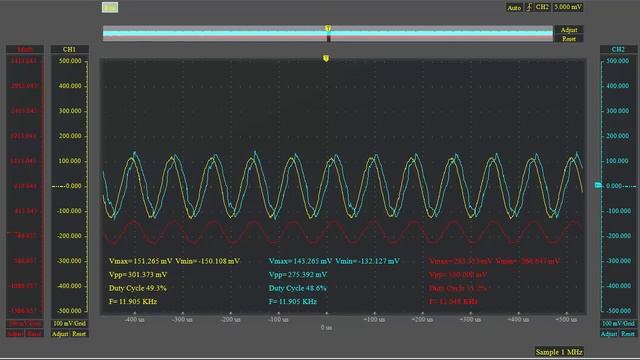Click the '-200 us' time axis label

coord(230,320)
